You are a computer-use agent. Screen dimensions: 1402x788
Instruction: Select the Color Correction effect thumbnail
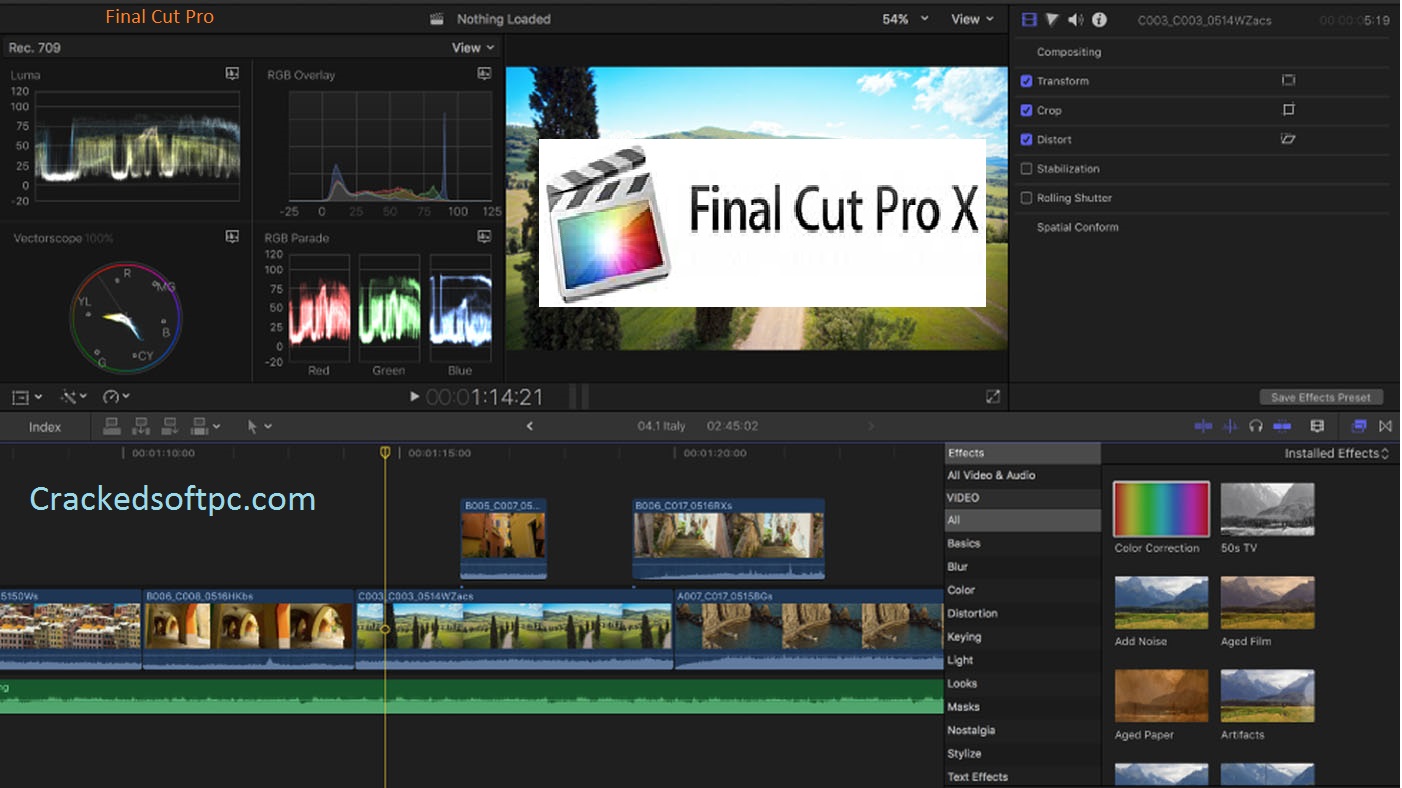[1161, 510]
